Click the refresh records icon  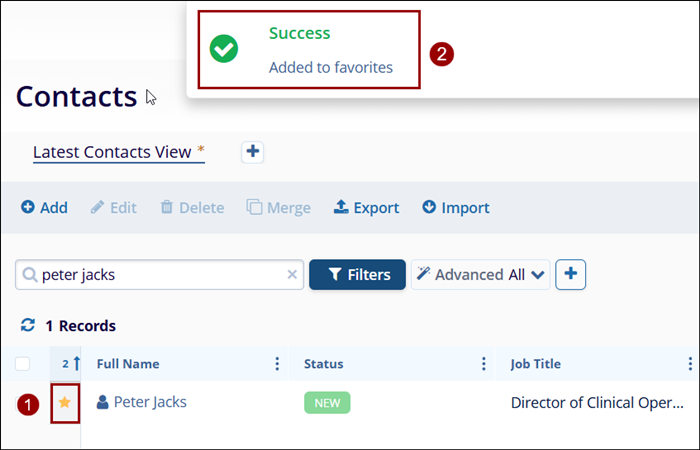[27, 326]
